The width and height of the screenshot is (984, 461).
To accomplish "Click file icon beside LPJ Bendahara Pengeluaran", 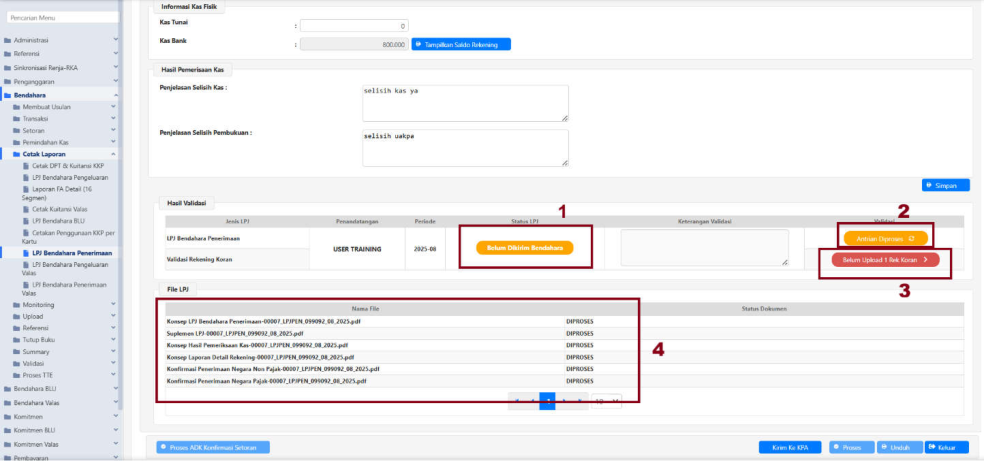I will coord(26,177).
